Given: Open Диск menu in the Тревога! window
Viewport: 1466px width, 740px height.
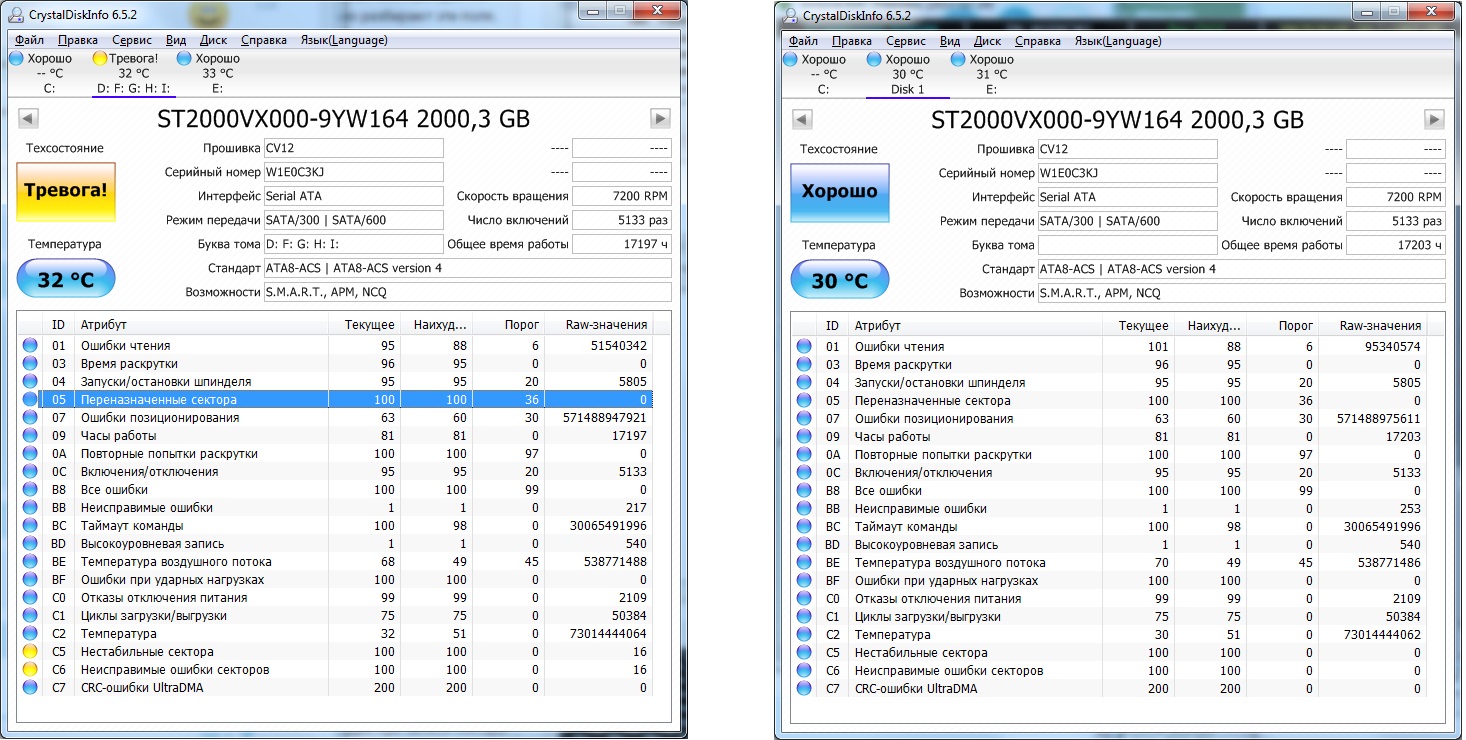Looking at the screenshot, I should pos(213,40).
